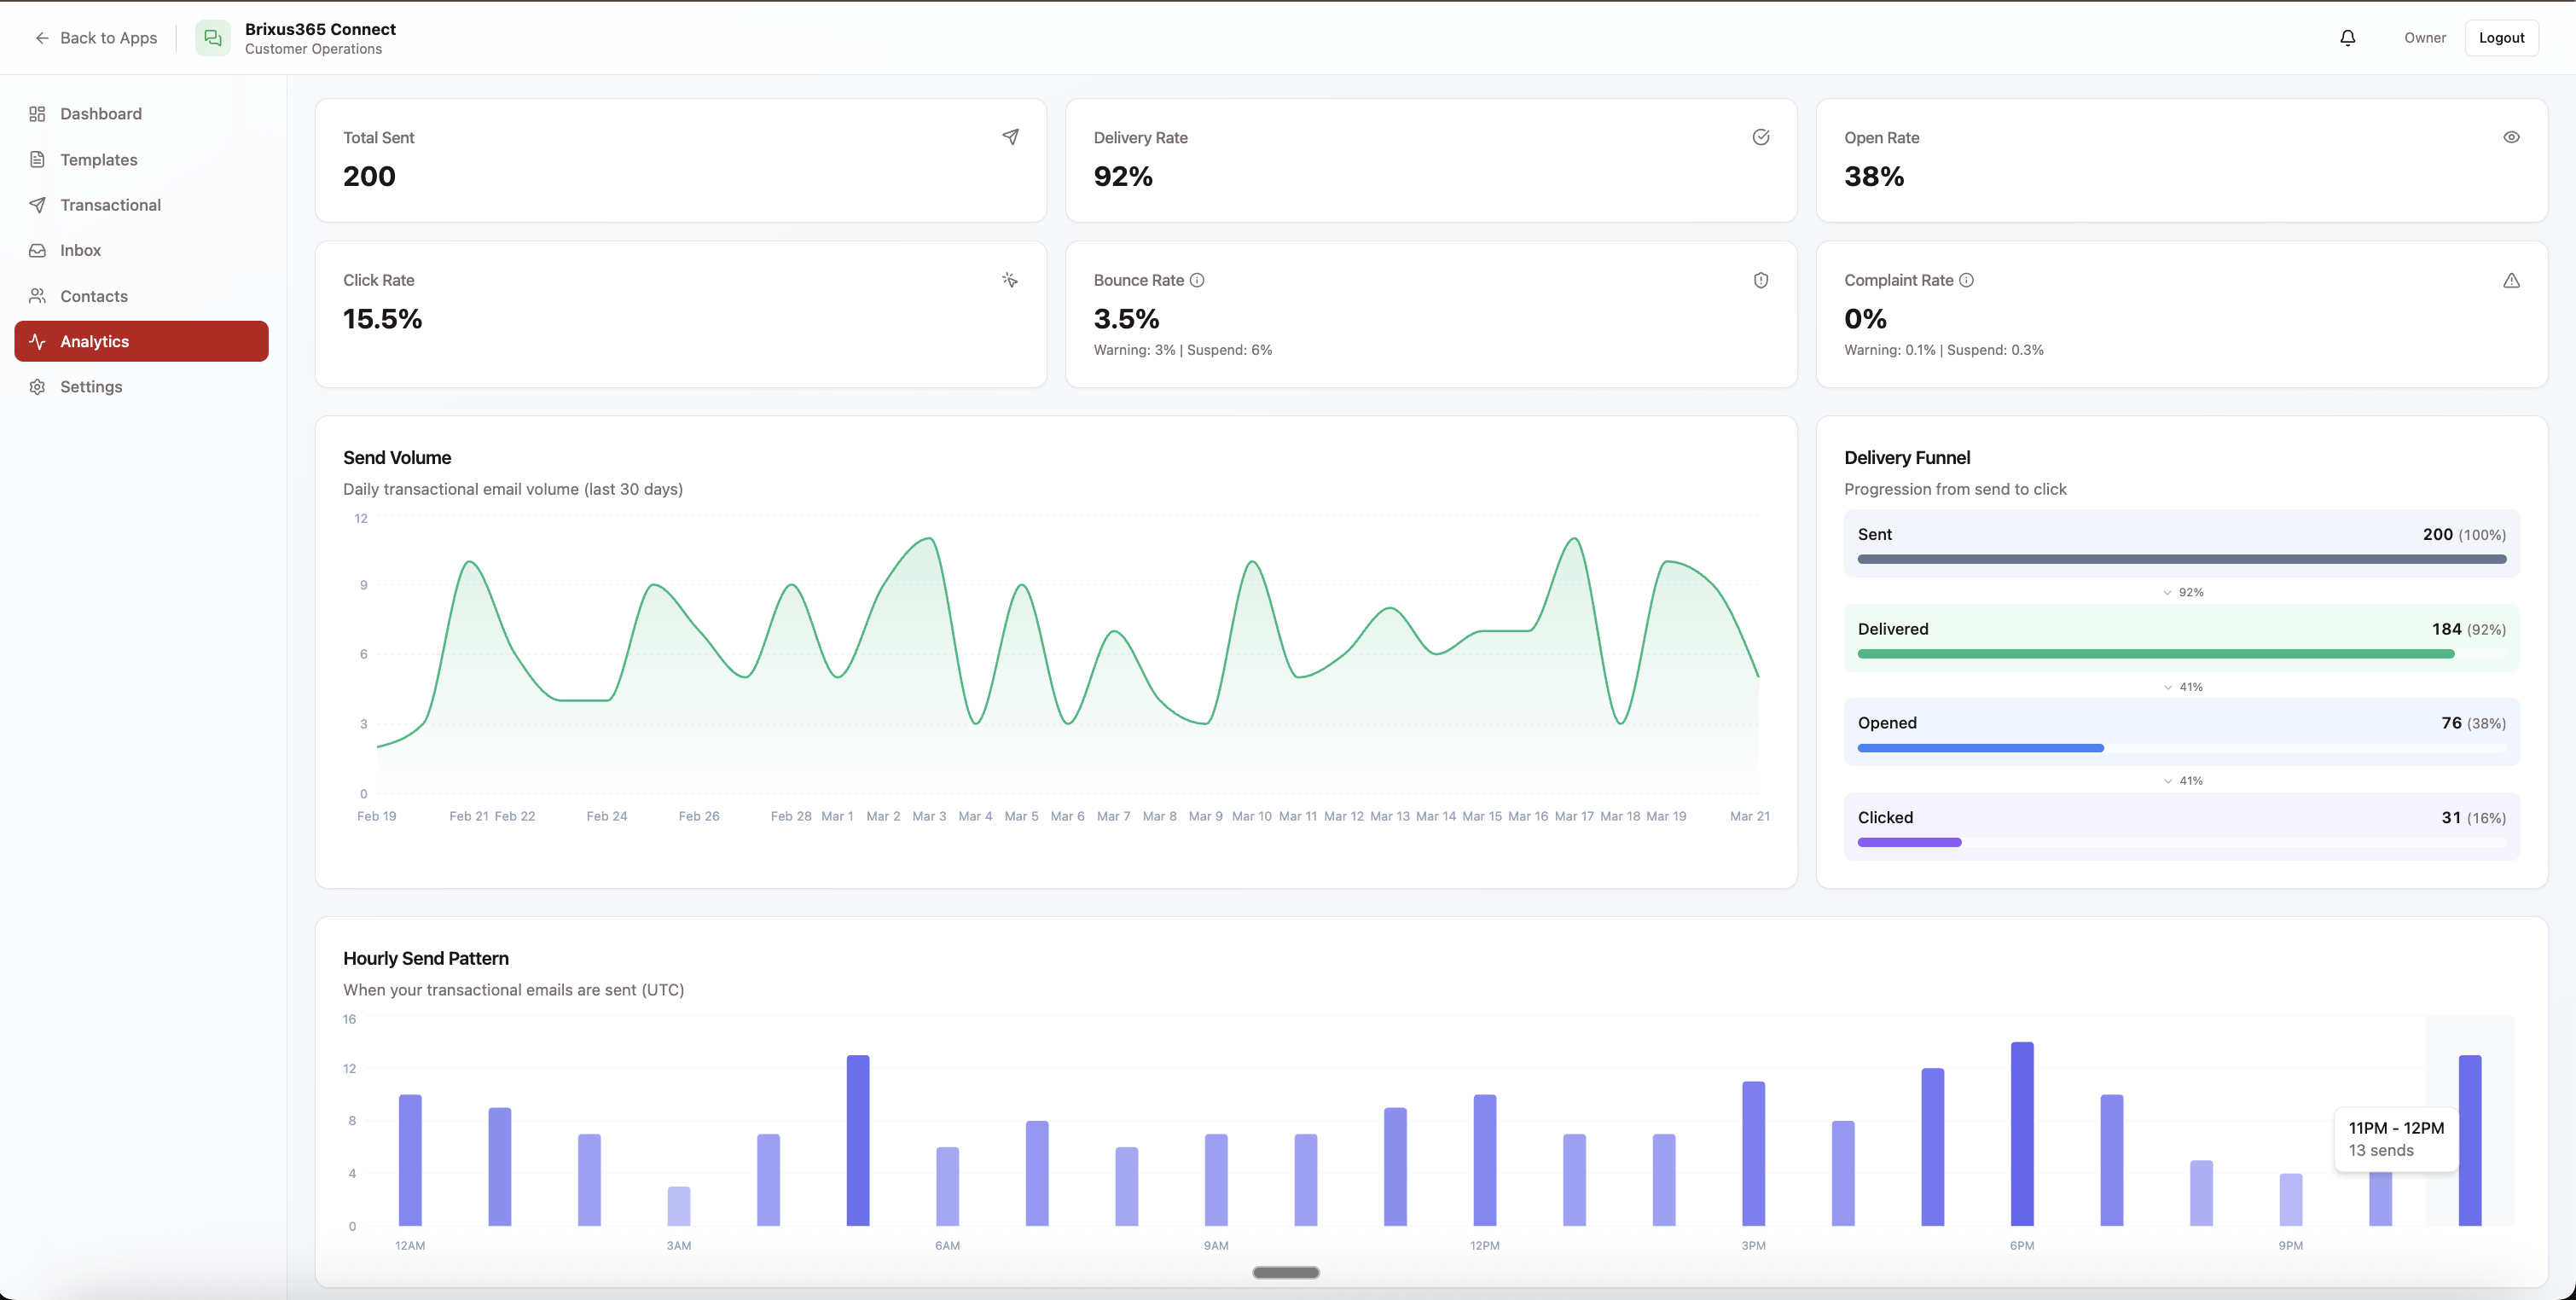The height and width of the screenshot is (1300, 2576).
Task: Click the Opened count 76 (38%)
Action: point(2474,723)
